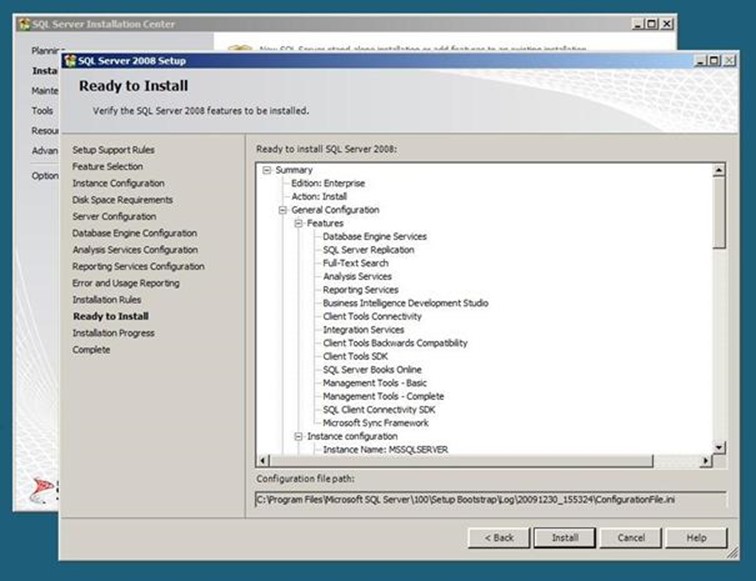Click the Configuration file path field
Image resolution: width=756 pixels, height=581 pixels.
point(490,500)
